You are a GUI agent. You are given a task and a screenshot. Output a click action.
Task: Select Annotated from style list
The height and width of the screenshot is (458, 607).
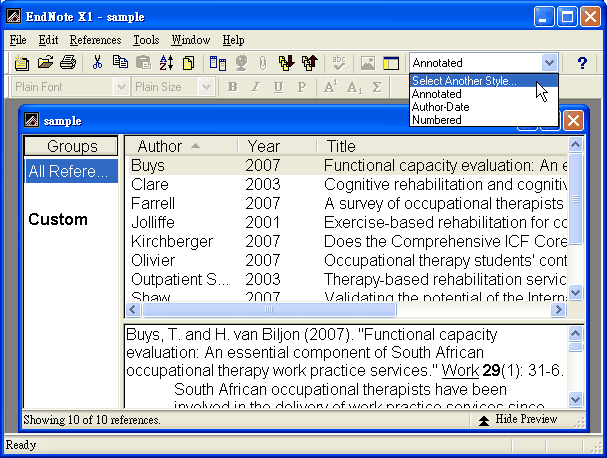pos(484,94)
